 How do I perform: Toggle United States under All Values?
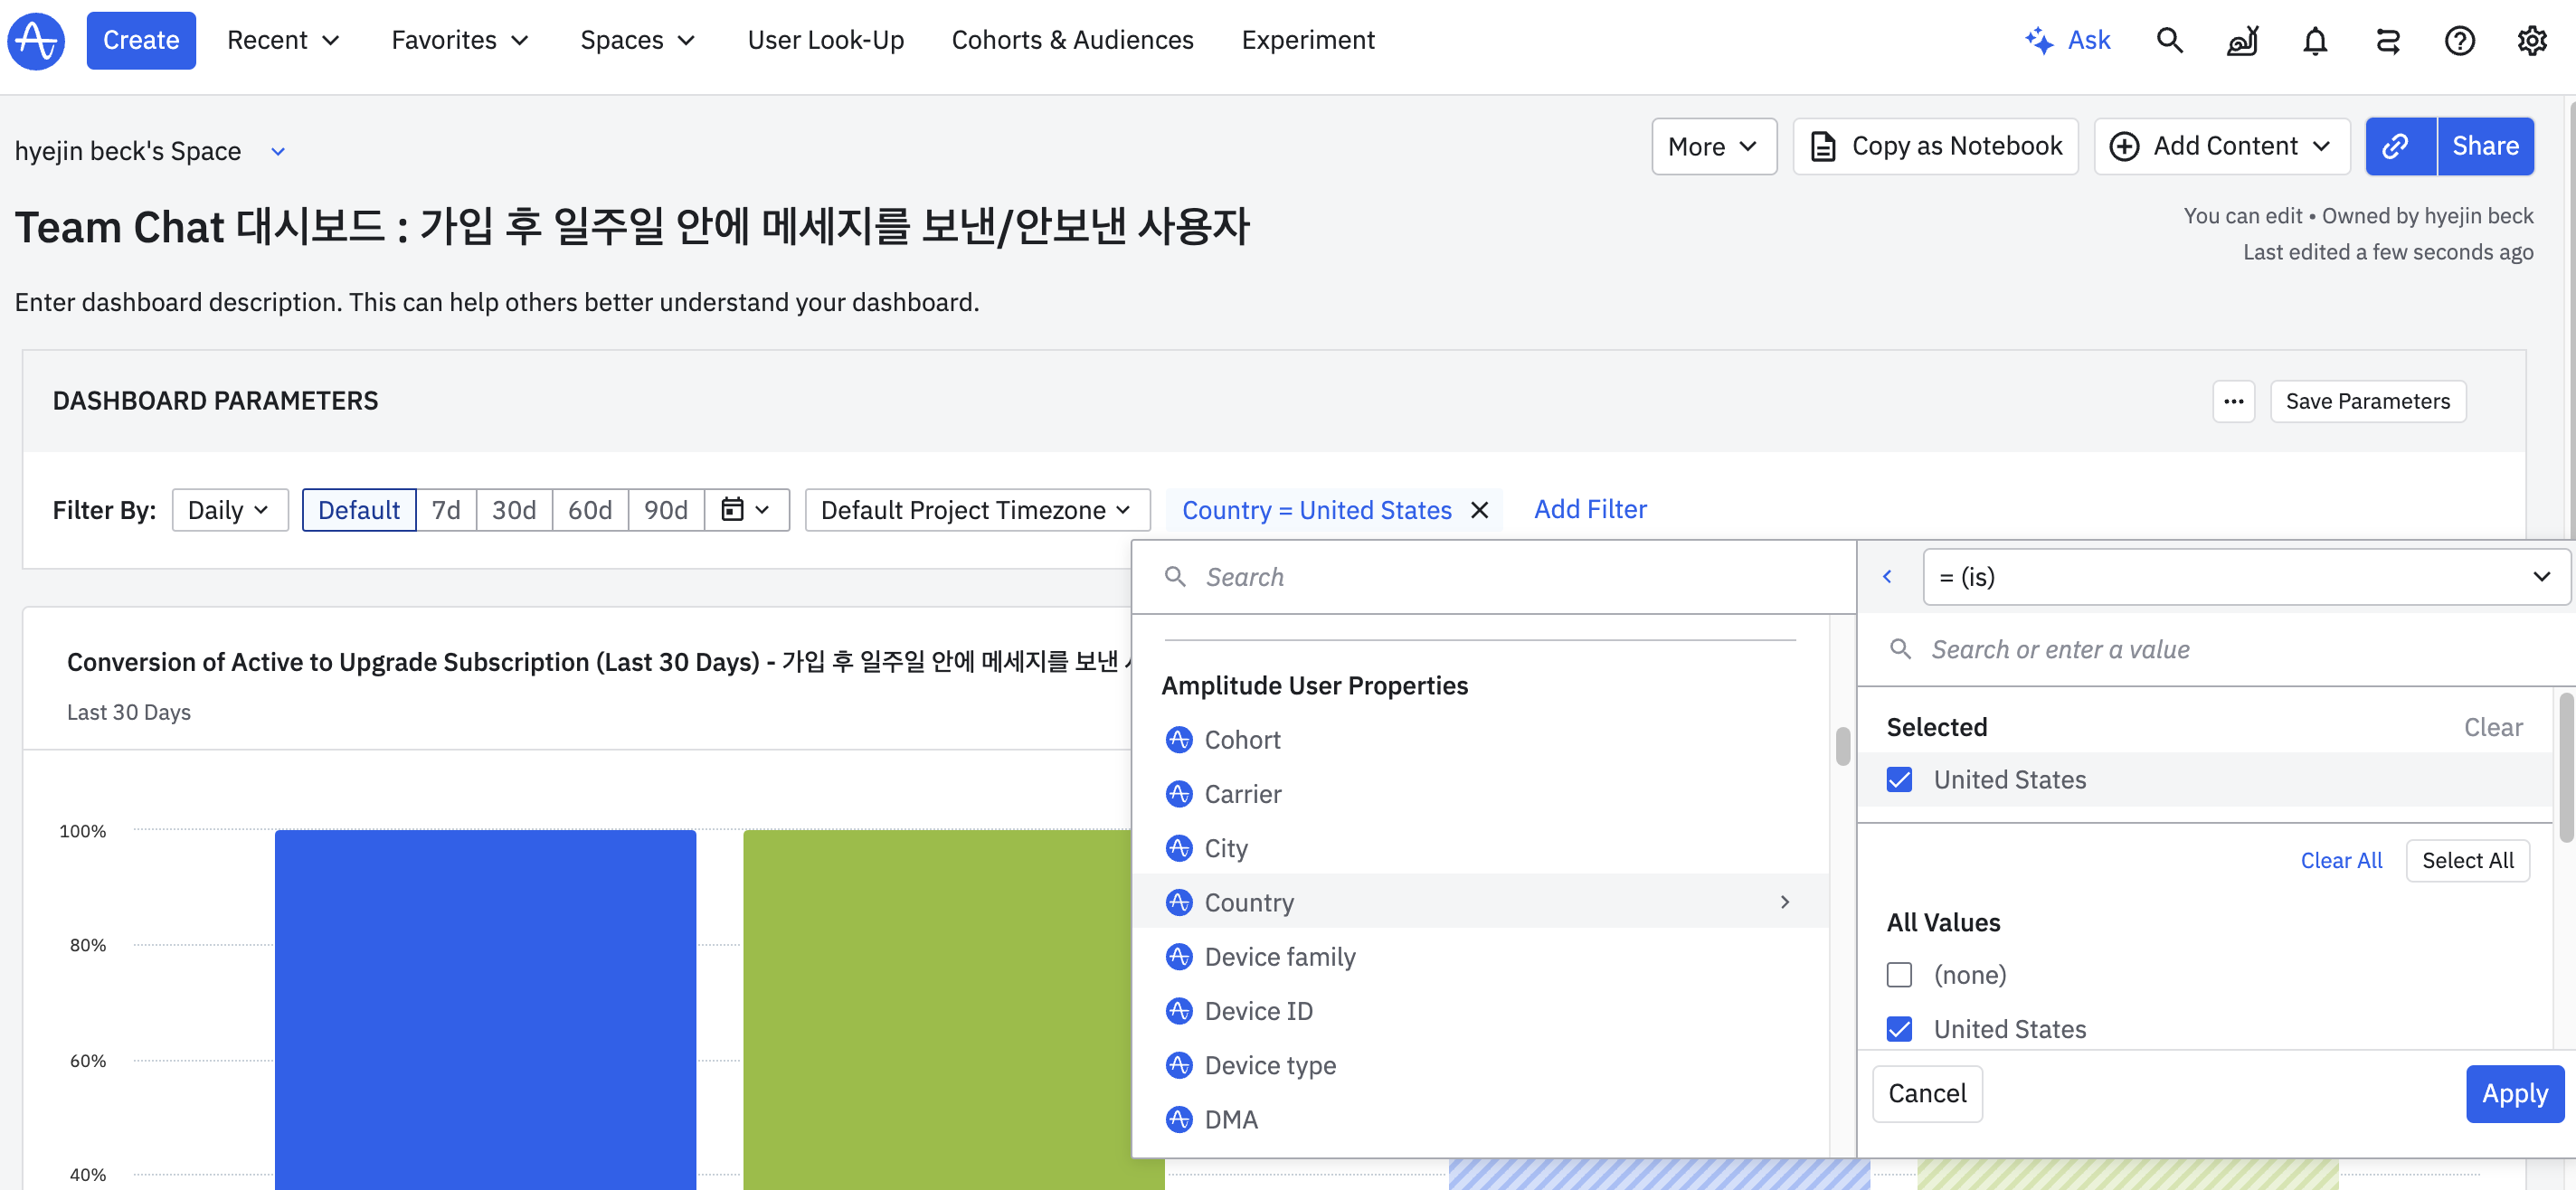pyautogui.click(x=1899, y=1028)
